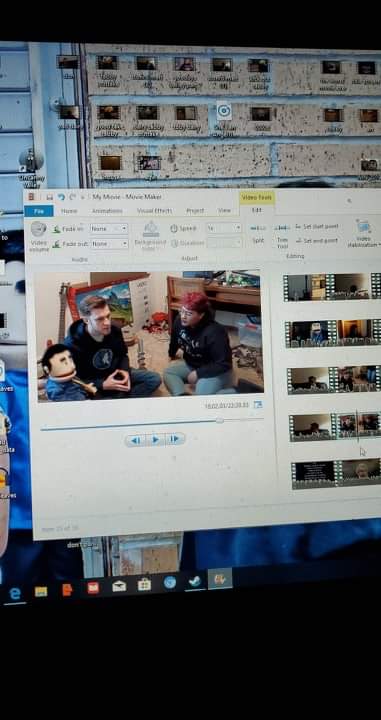381x720 pixels.
Task: Click the Movie Maker app icon in title bar
Action: click(x=32, y=197)
